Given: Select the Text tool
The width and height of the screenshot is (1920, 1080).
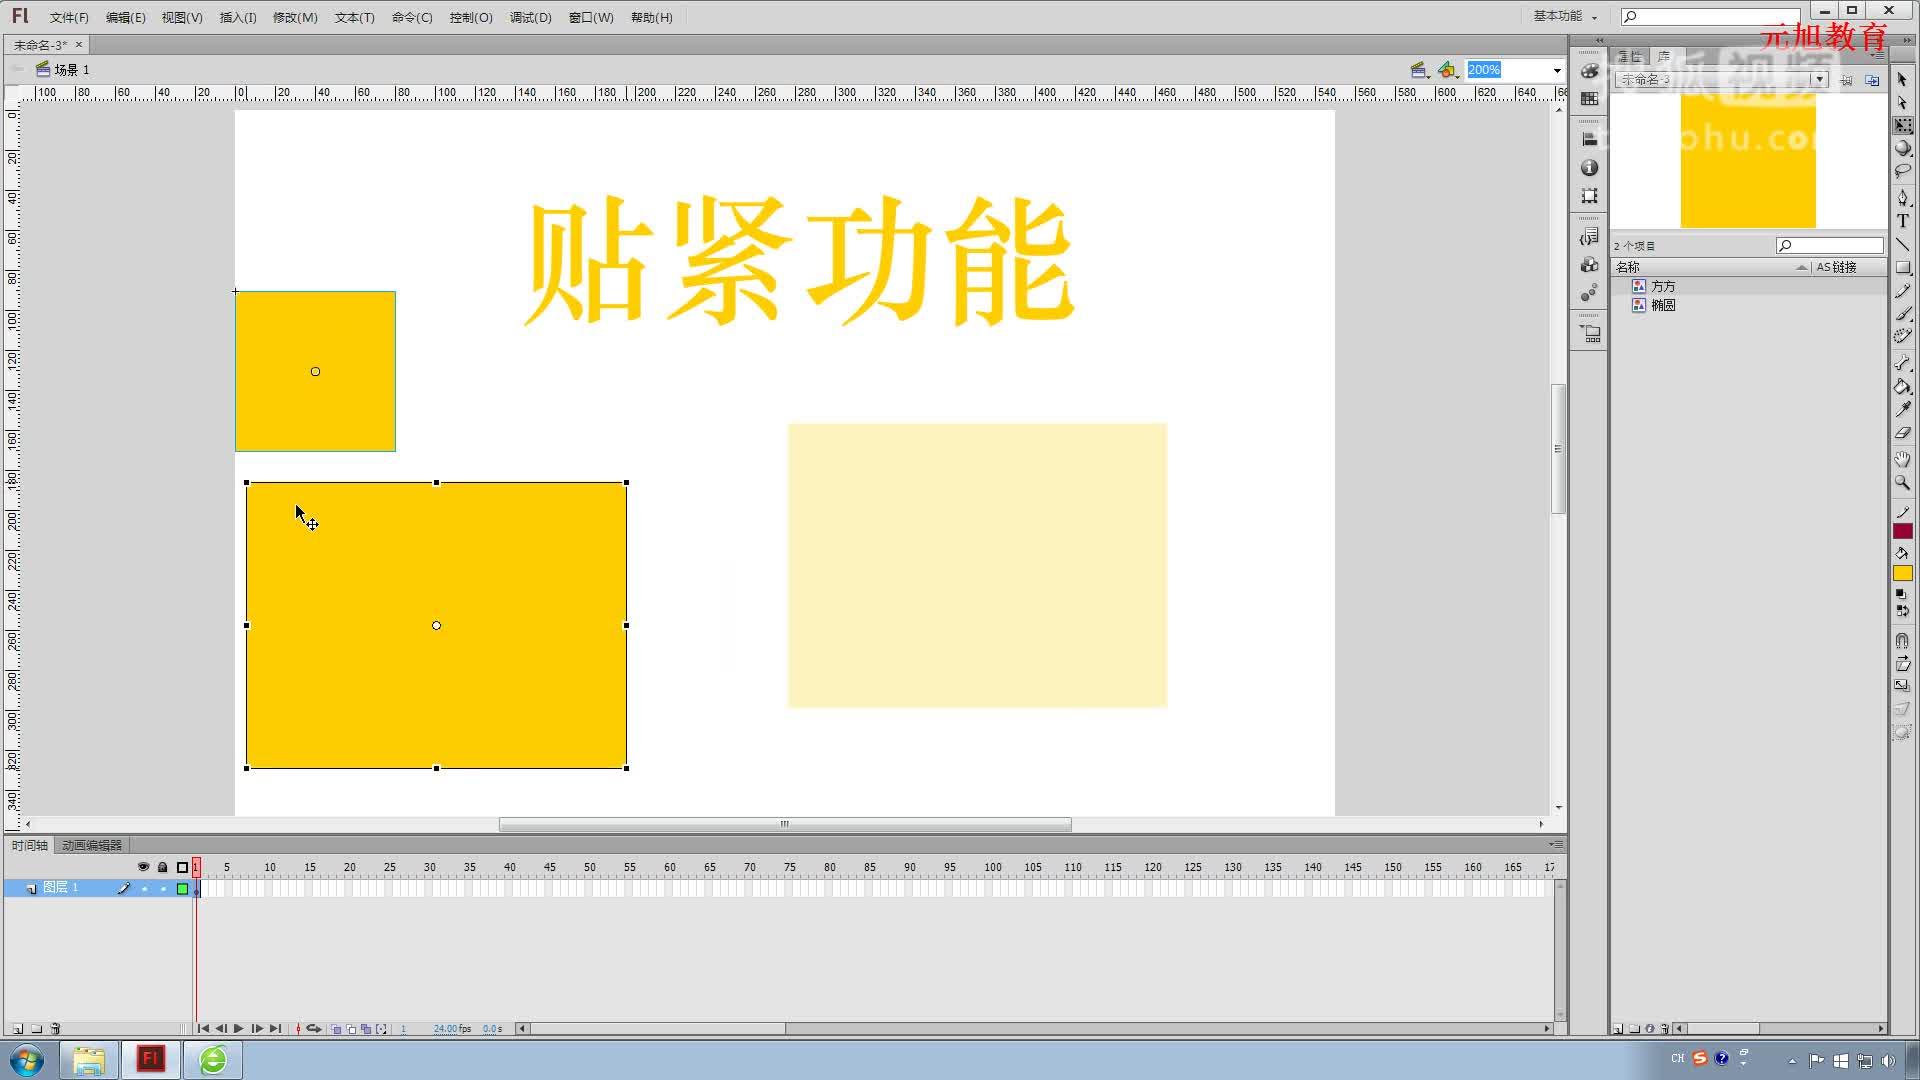Looking at the screenshot, I should 1902,221.
